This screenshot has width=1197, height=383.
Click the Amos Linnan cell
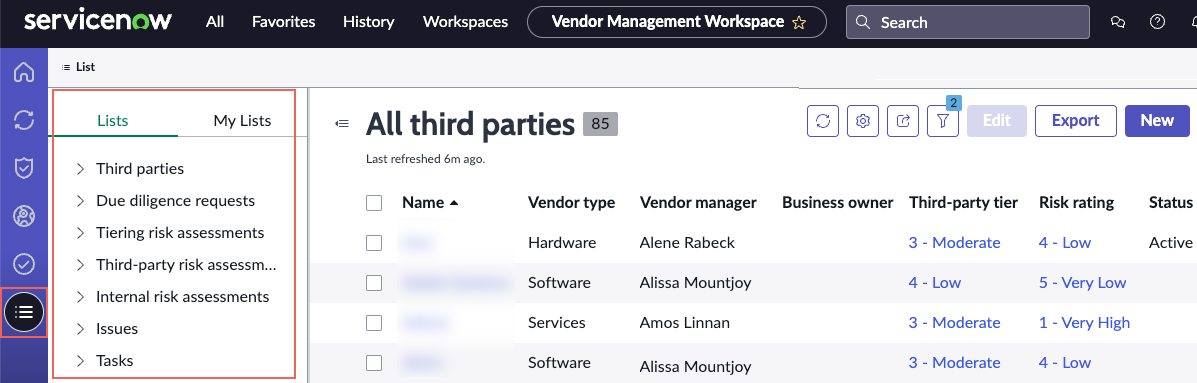click(x=684, y=323)
